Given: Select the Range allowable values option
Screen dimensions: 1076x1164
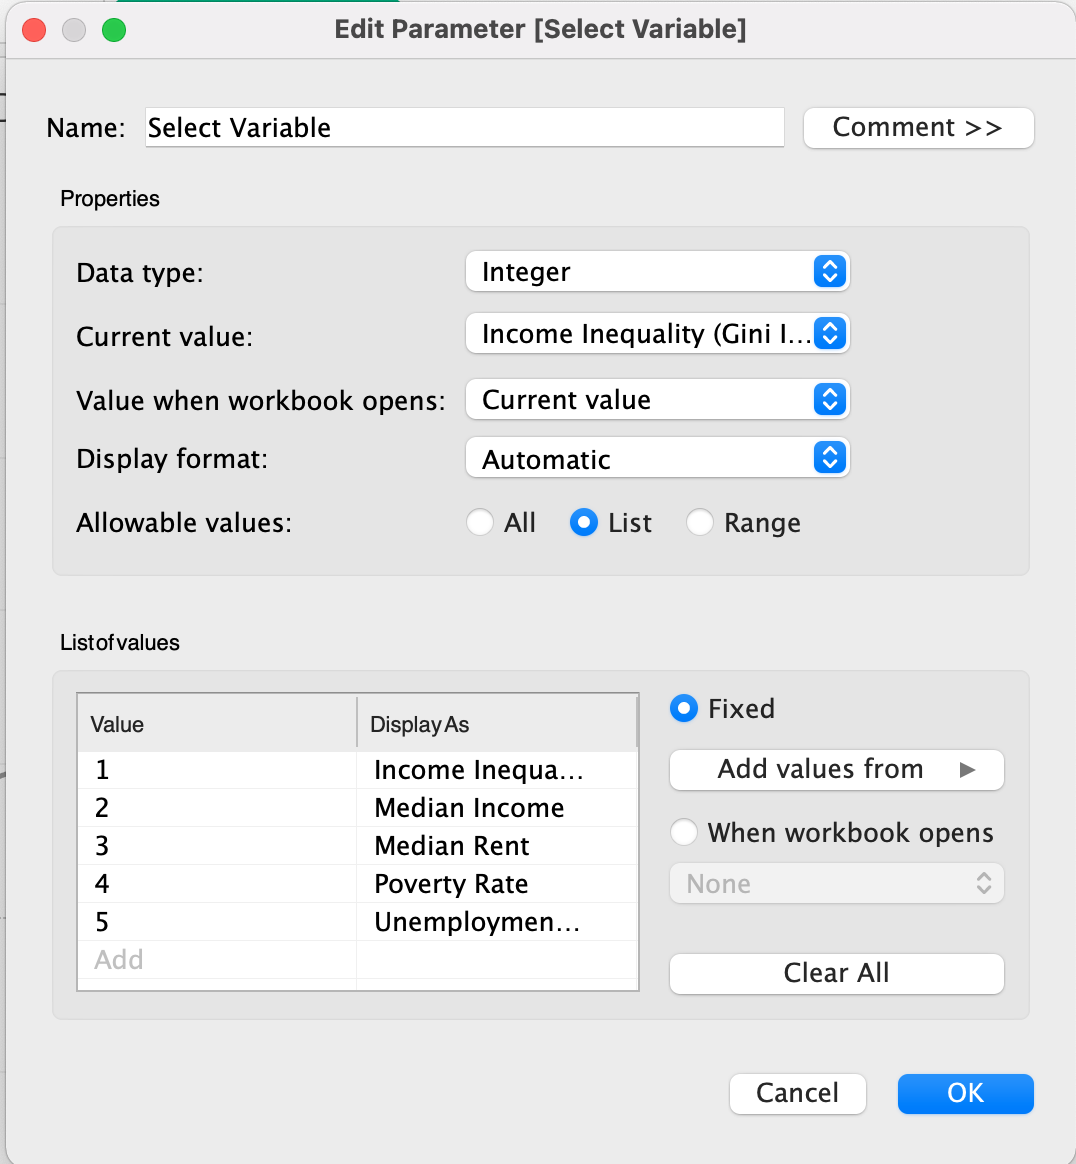Looking at the screenshot, I should [x=700, y=522].
